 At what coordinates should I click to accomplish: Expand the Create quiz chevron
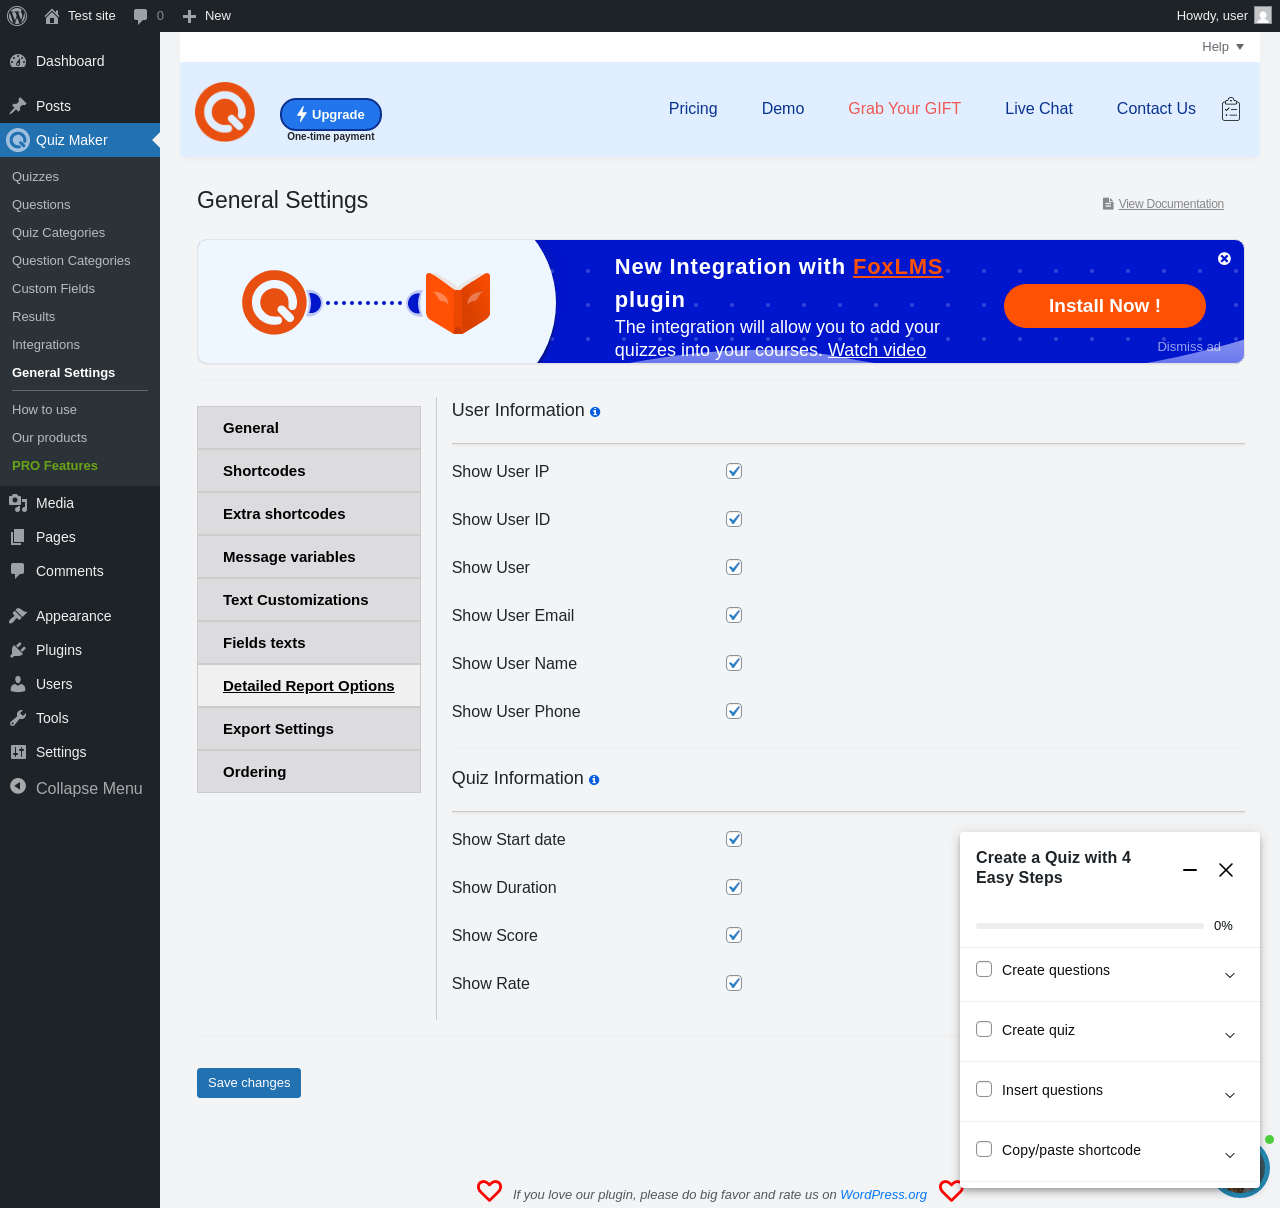click(1230, 1035)
